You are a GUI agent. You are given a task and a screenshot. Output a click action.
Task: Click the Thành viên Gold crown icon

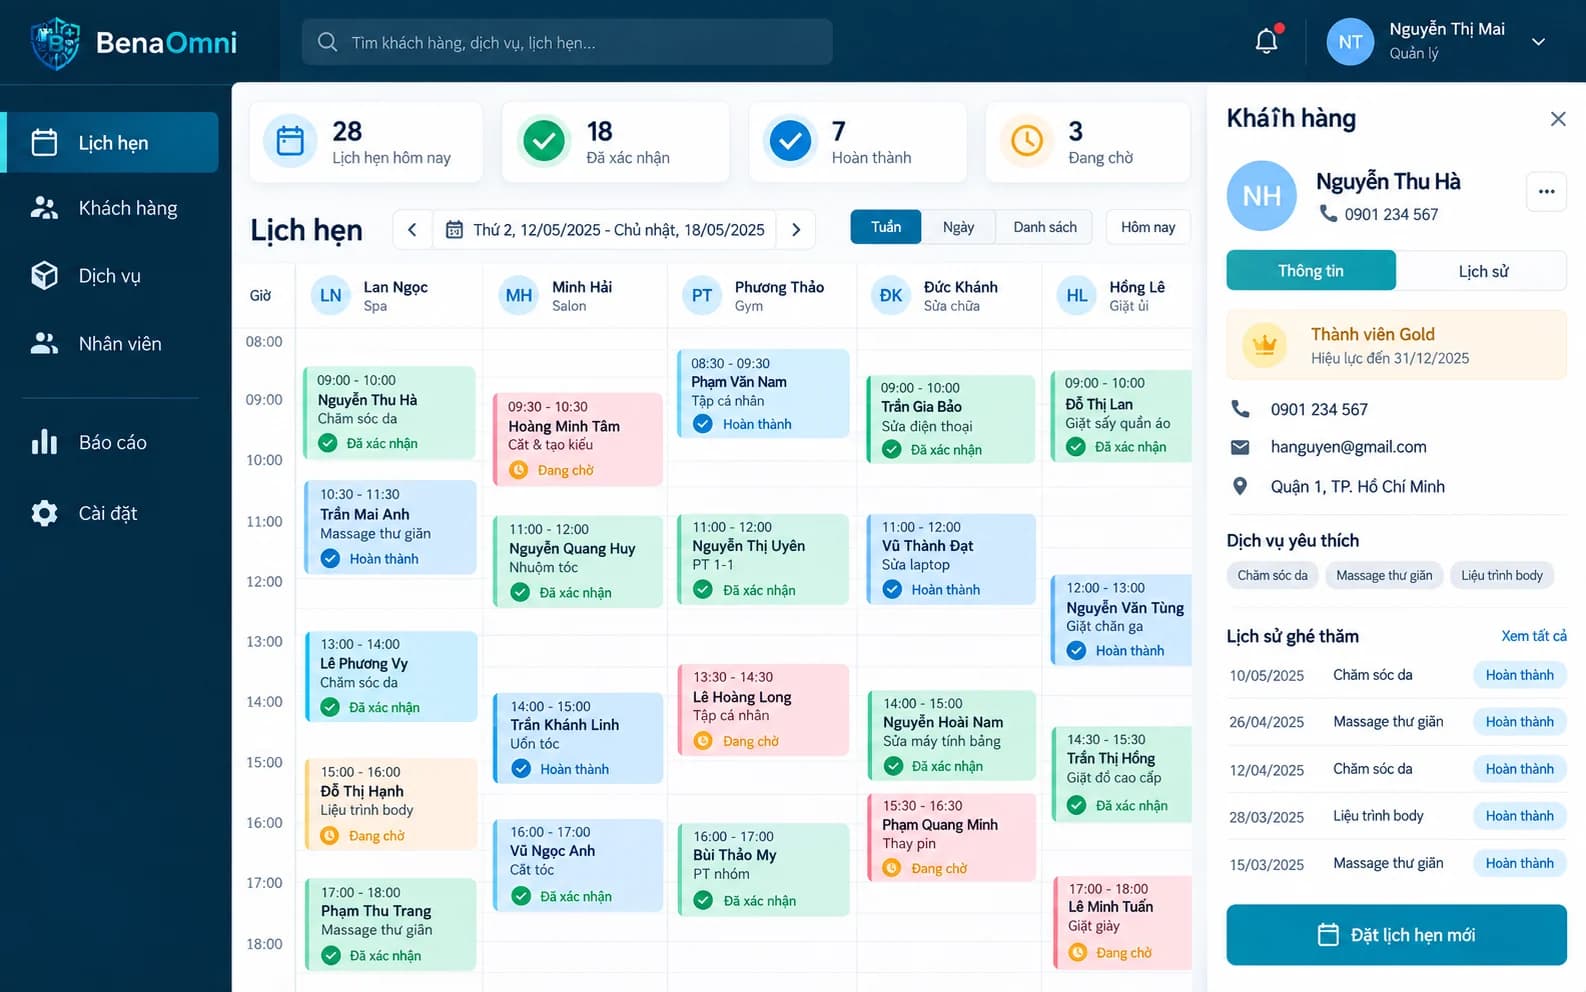1265,345
